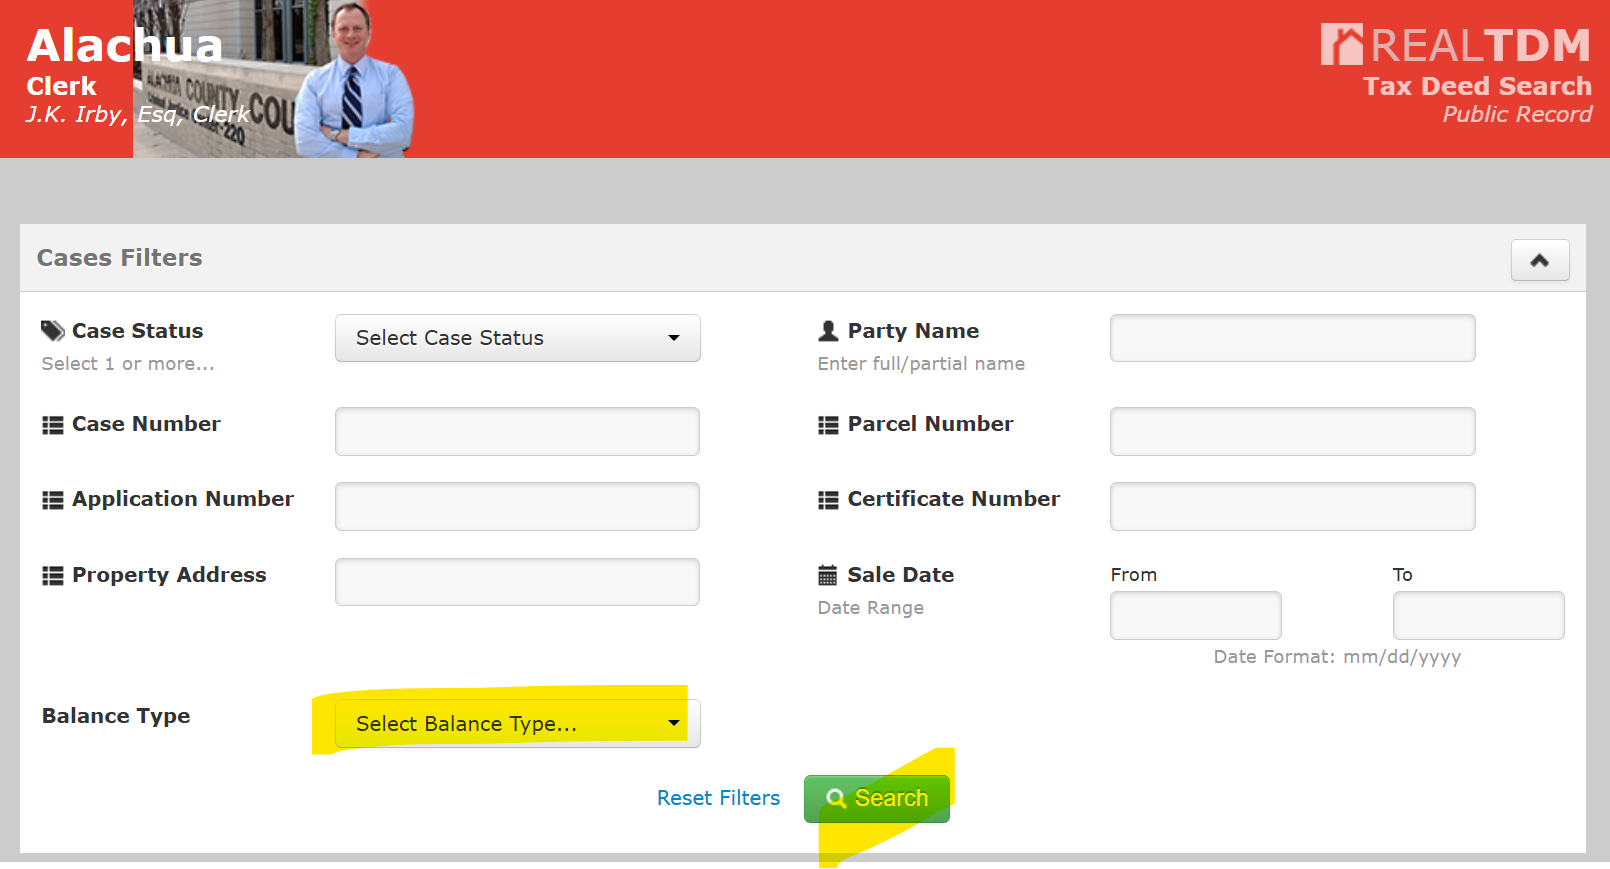Viewport: 1610px width, 869px height.
Task: Click the list icon beside Parcel Number
Action: (828, 425)
